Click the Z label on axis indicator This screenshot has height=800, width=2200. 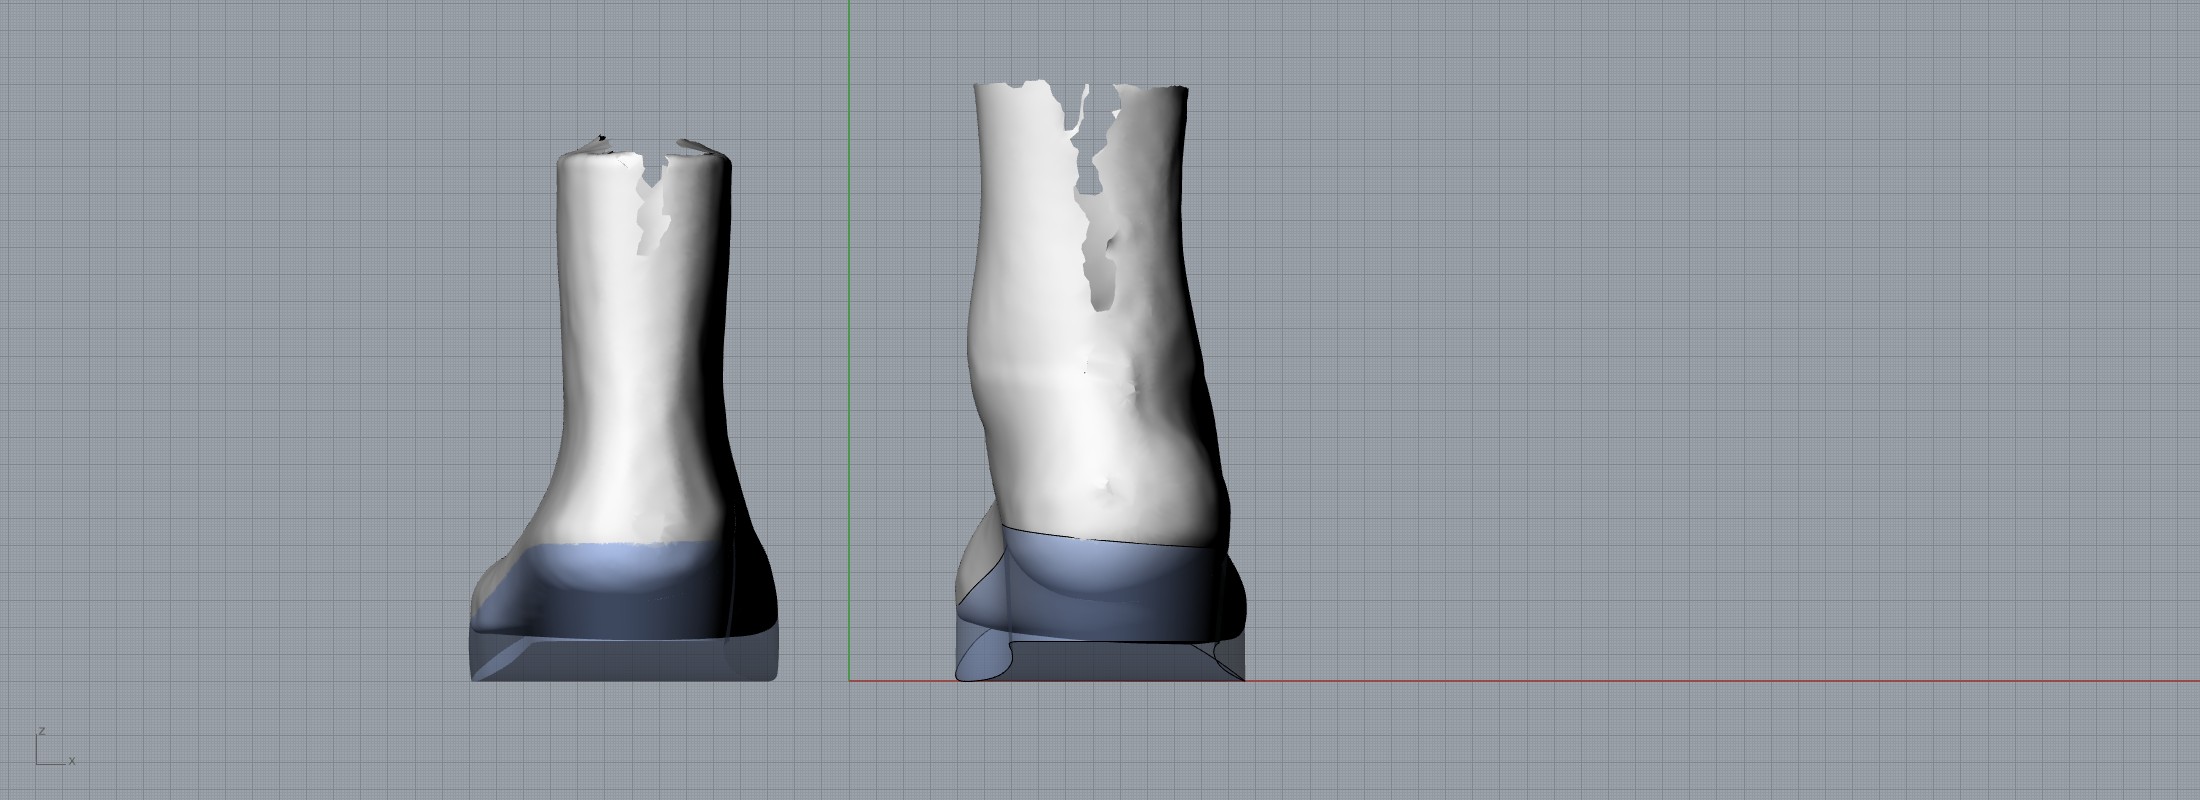40,731
